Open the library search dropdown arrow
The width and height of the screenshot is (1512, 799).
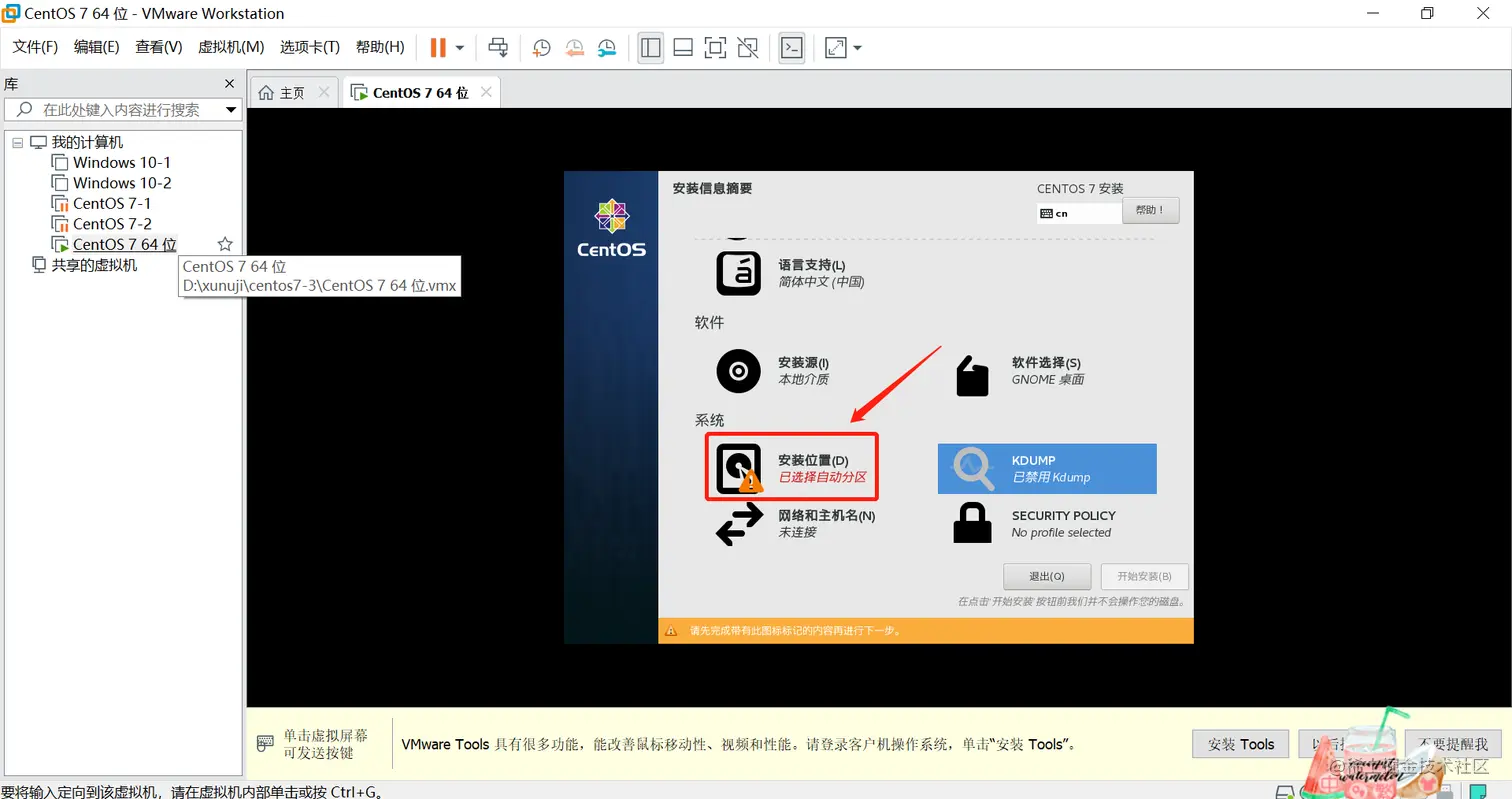click(x=231, y=110)
